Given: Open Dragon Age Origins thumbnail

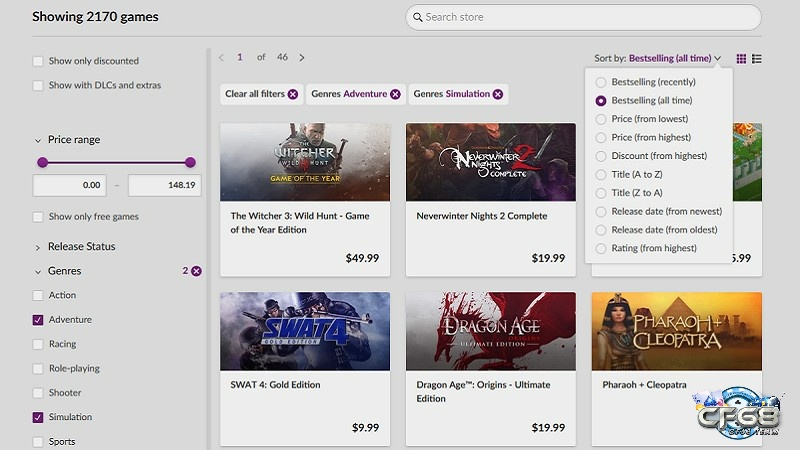Looking at the screenshot, I should 491,331.
